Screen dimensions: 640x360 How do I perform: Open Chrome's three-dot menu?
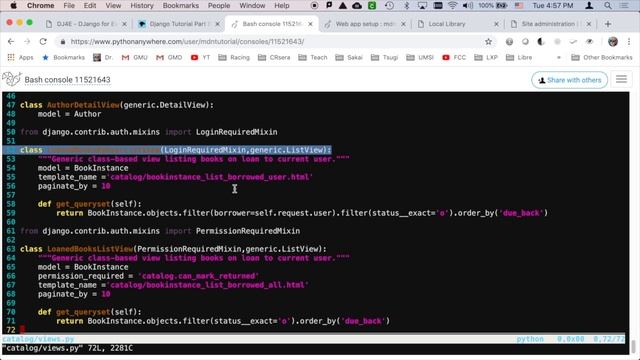629,42
